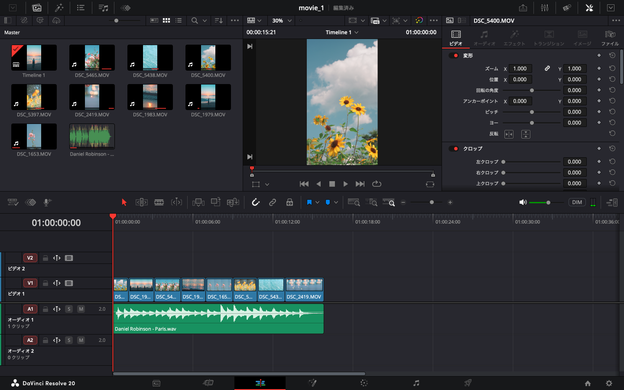Screen dimensions: 624x390
Task: Open the Timeline 1 name dropdown
Action: point(342,32)
